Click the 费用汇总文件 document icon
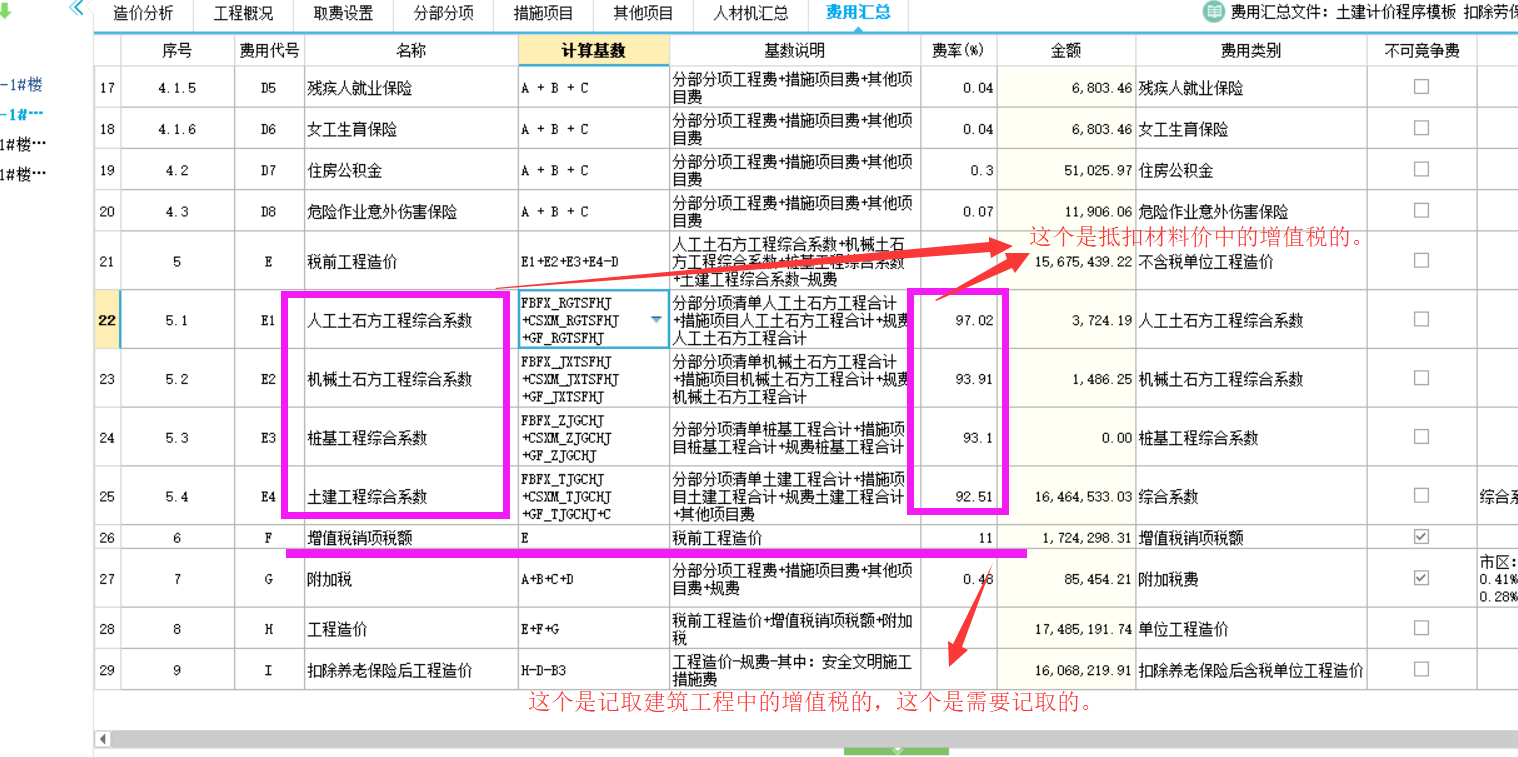The height and width of the screenshot is (757, 1518). (x=1213, y=13)
